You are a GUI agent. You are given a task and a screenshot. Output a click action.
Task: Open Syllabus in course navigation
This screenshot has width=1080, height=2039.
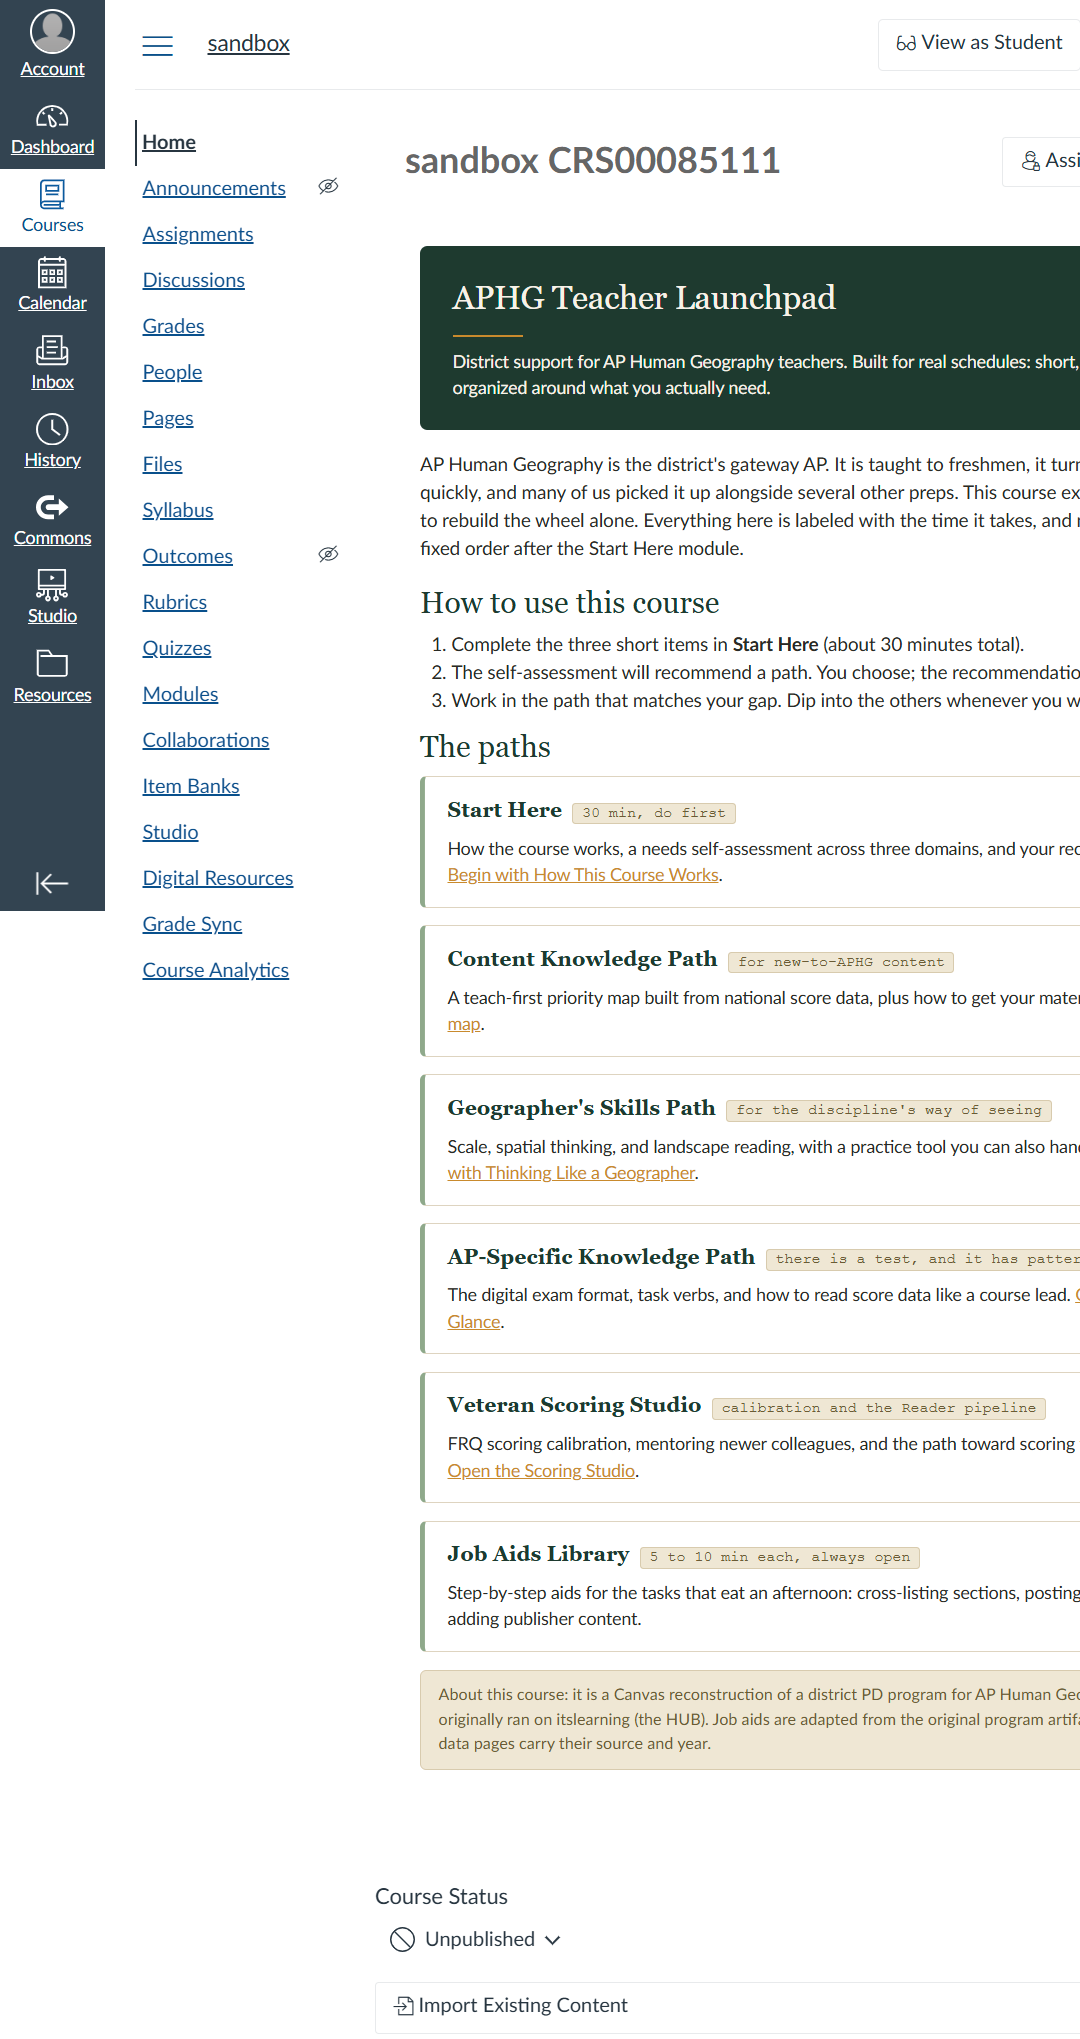178,510
